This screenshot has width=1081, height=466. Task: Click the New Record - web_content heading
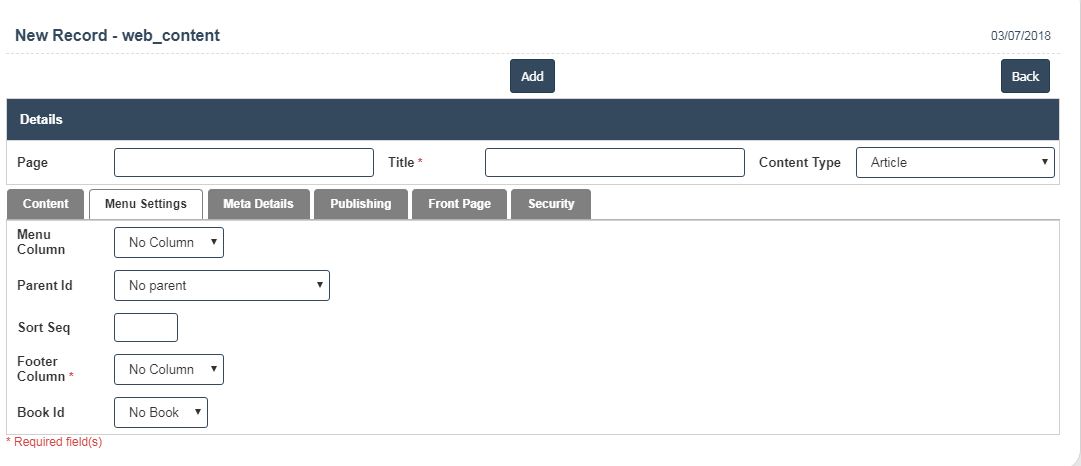[117, 36]
